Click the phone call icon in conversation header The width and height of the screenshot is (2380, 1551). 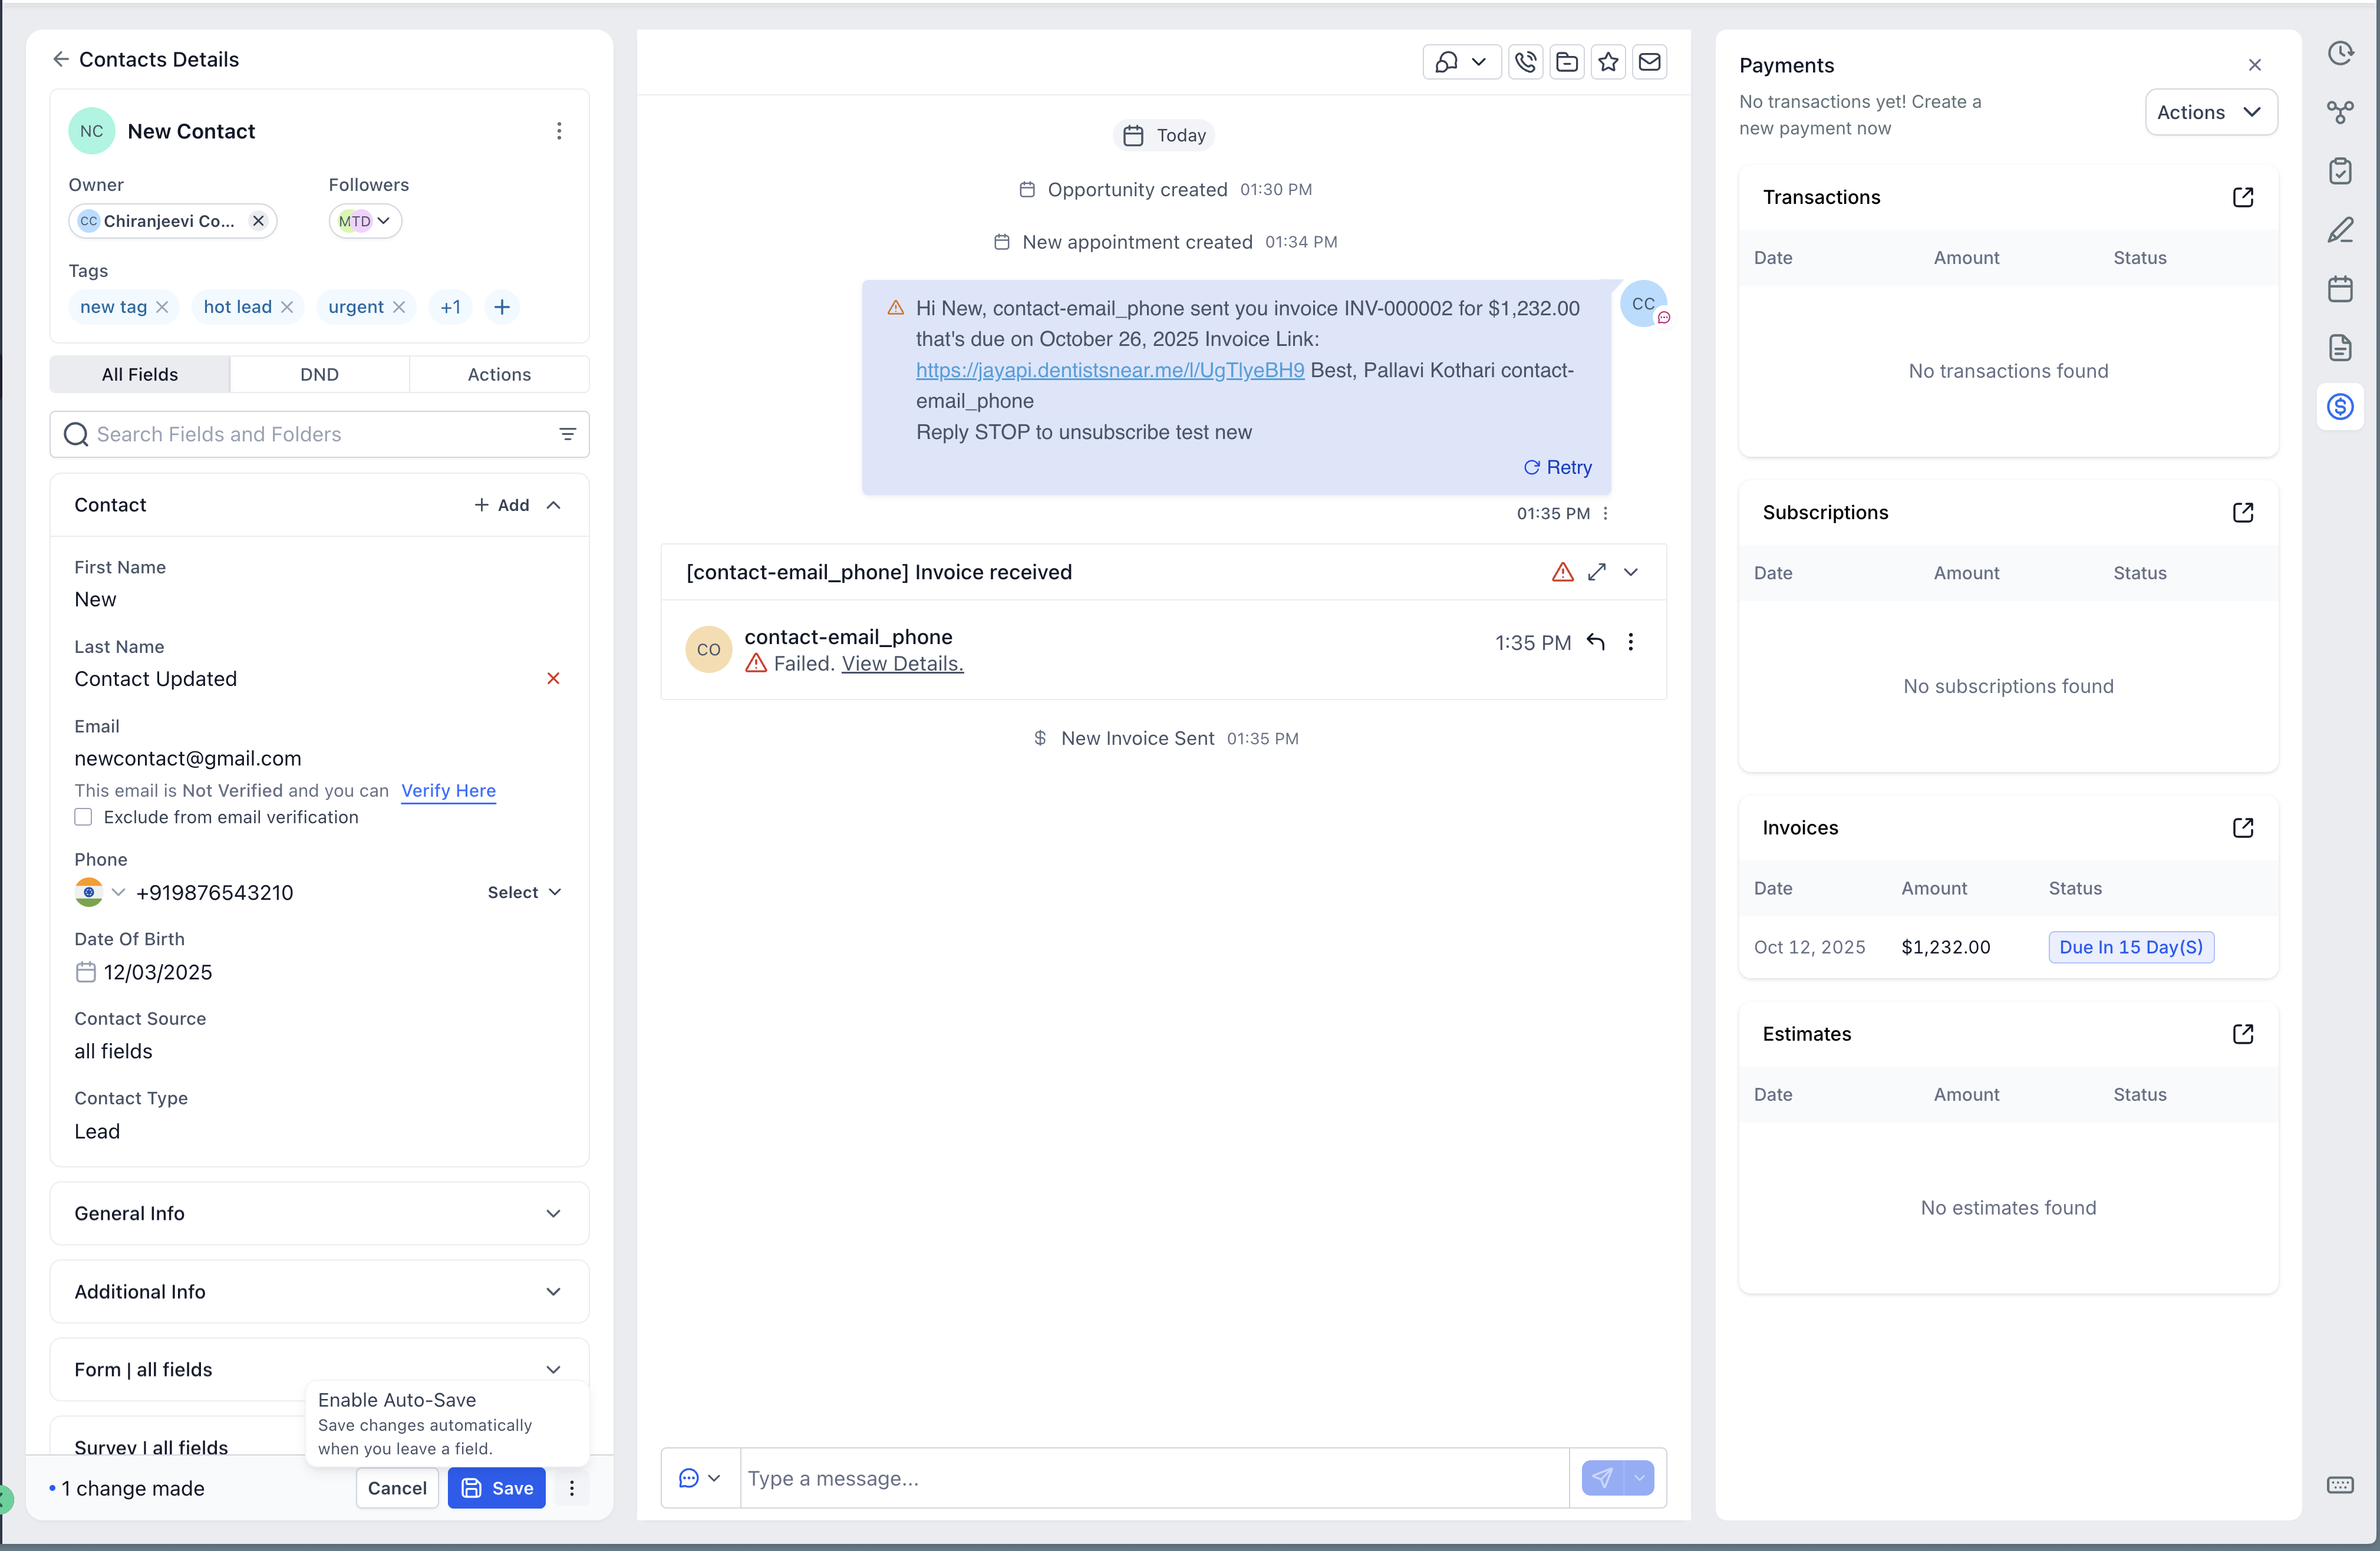pyautogui.click(x=1525, y=62)
